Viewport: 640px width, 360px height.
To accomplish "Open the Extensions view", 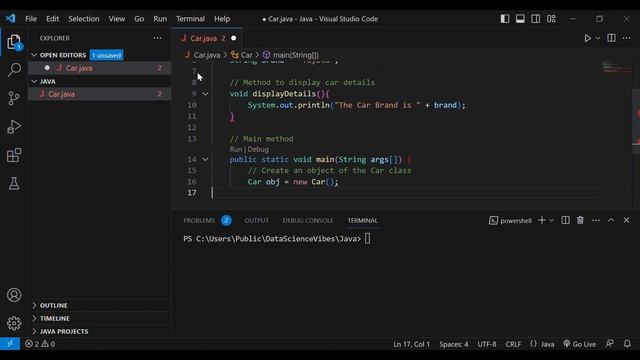I will click(14, 155).
